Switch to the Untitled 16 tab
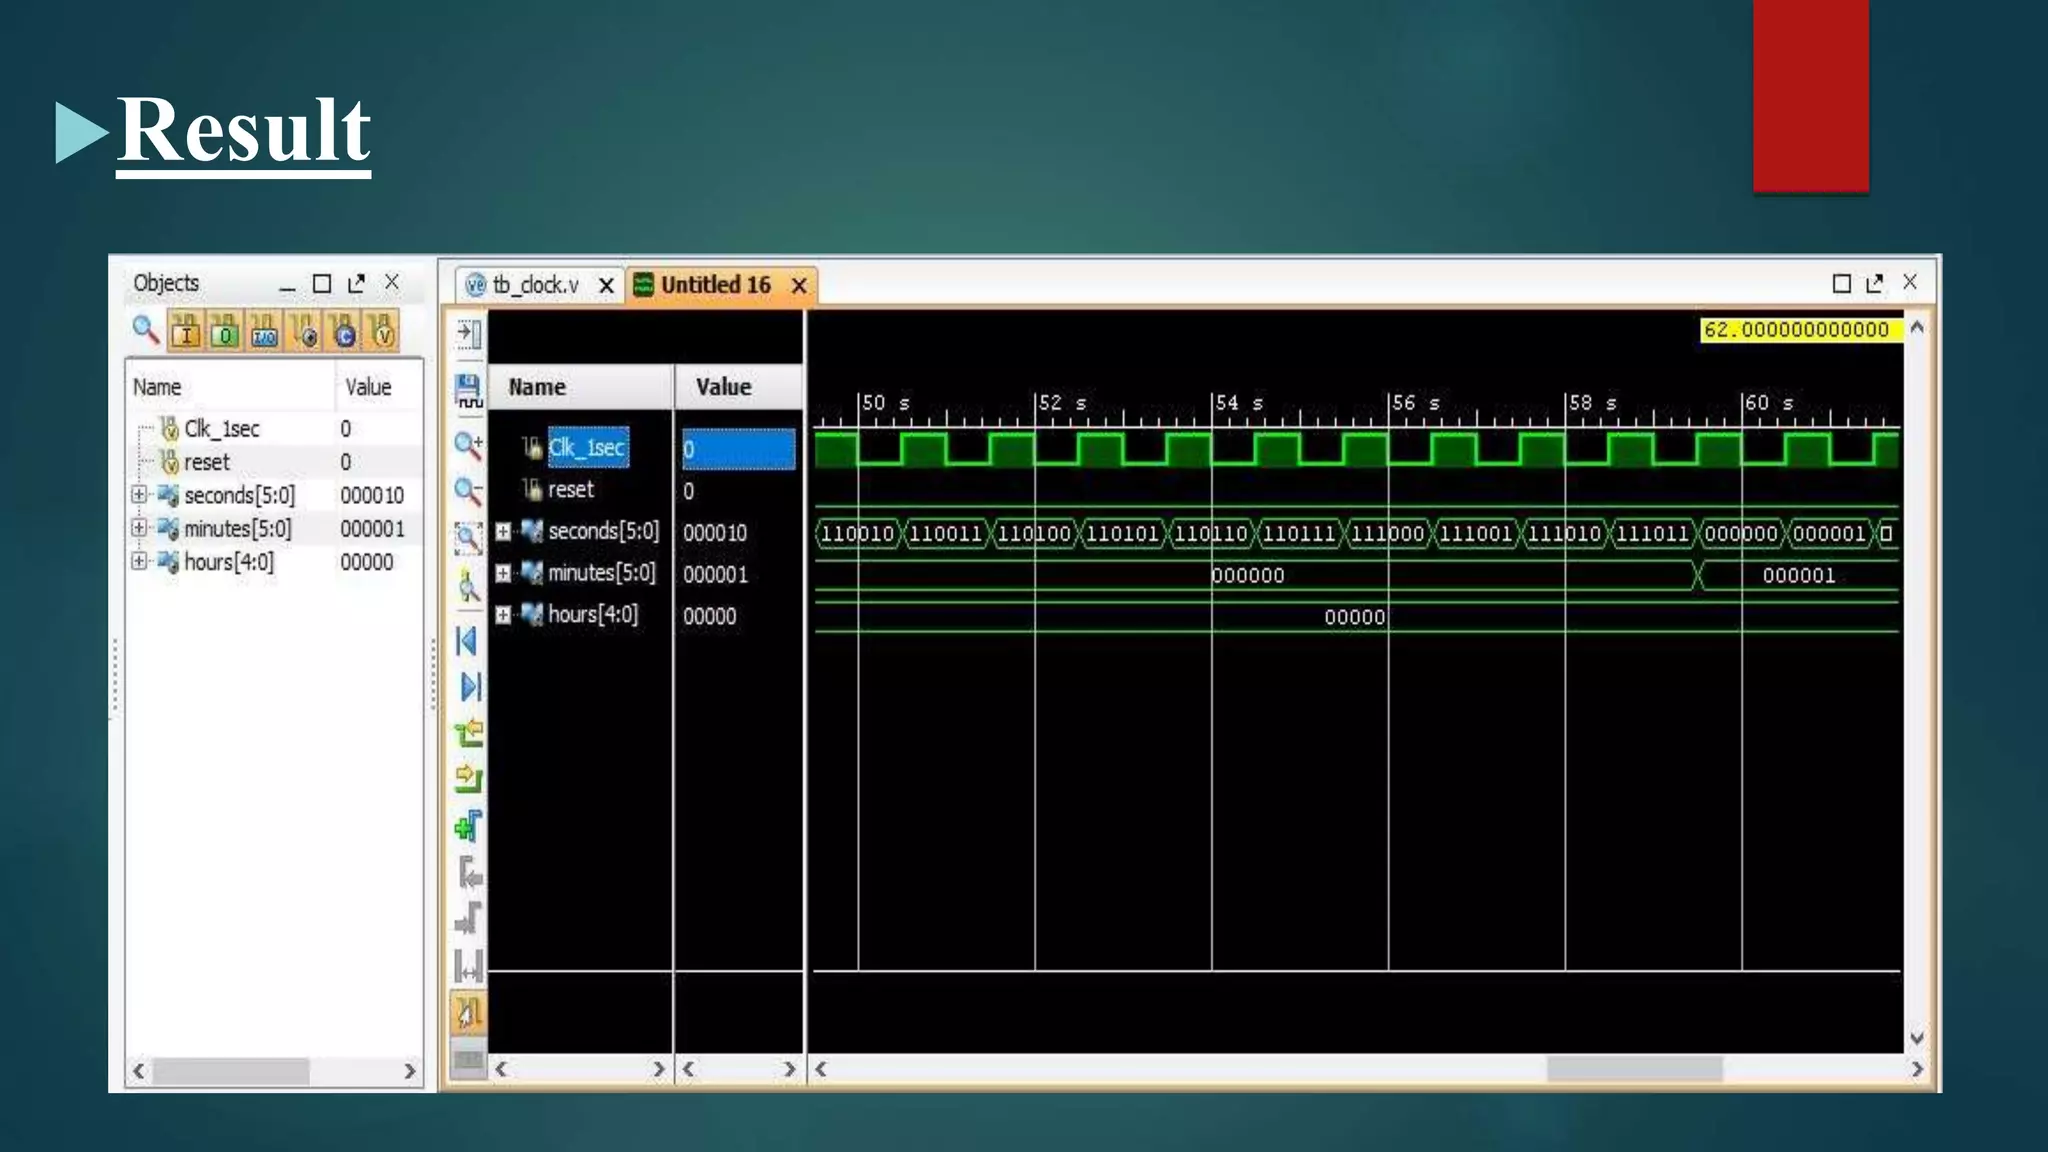This screenshot has height=1152, width=2048. point(715,285)
